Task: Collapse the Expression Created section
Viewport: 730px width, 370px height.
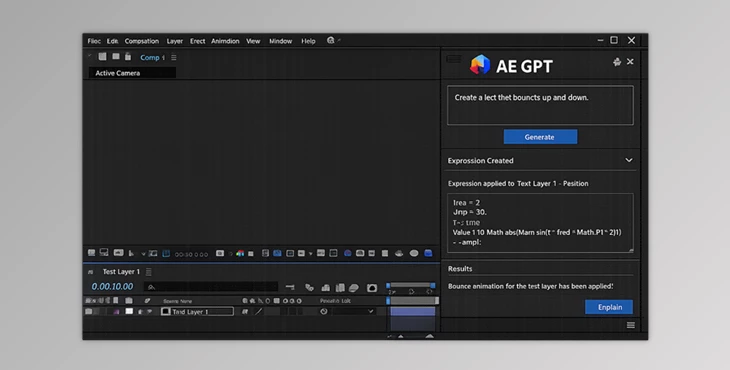Action: tap(629, 160)
